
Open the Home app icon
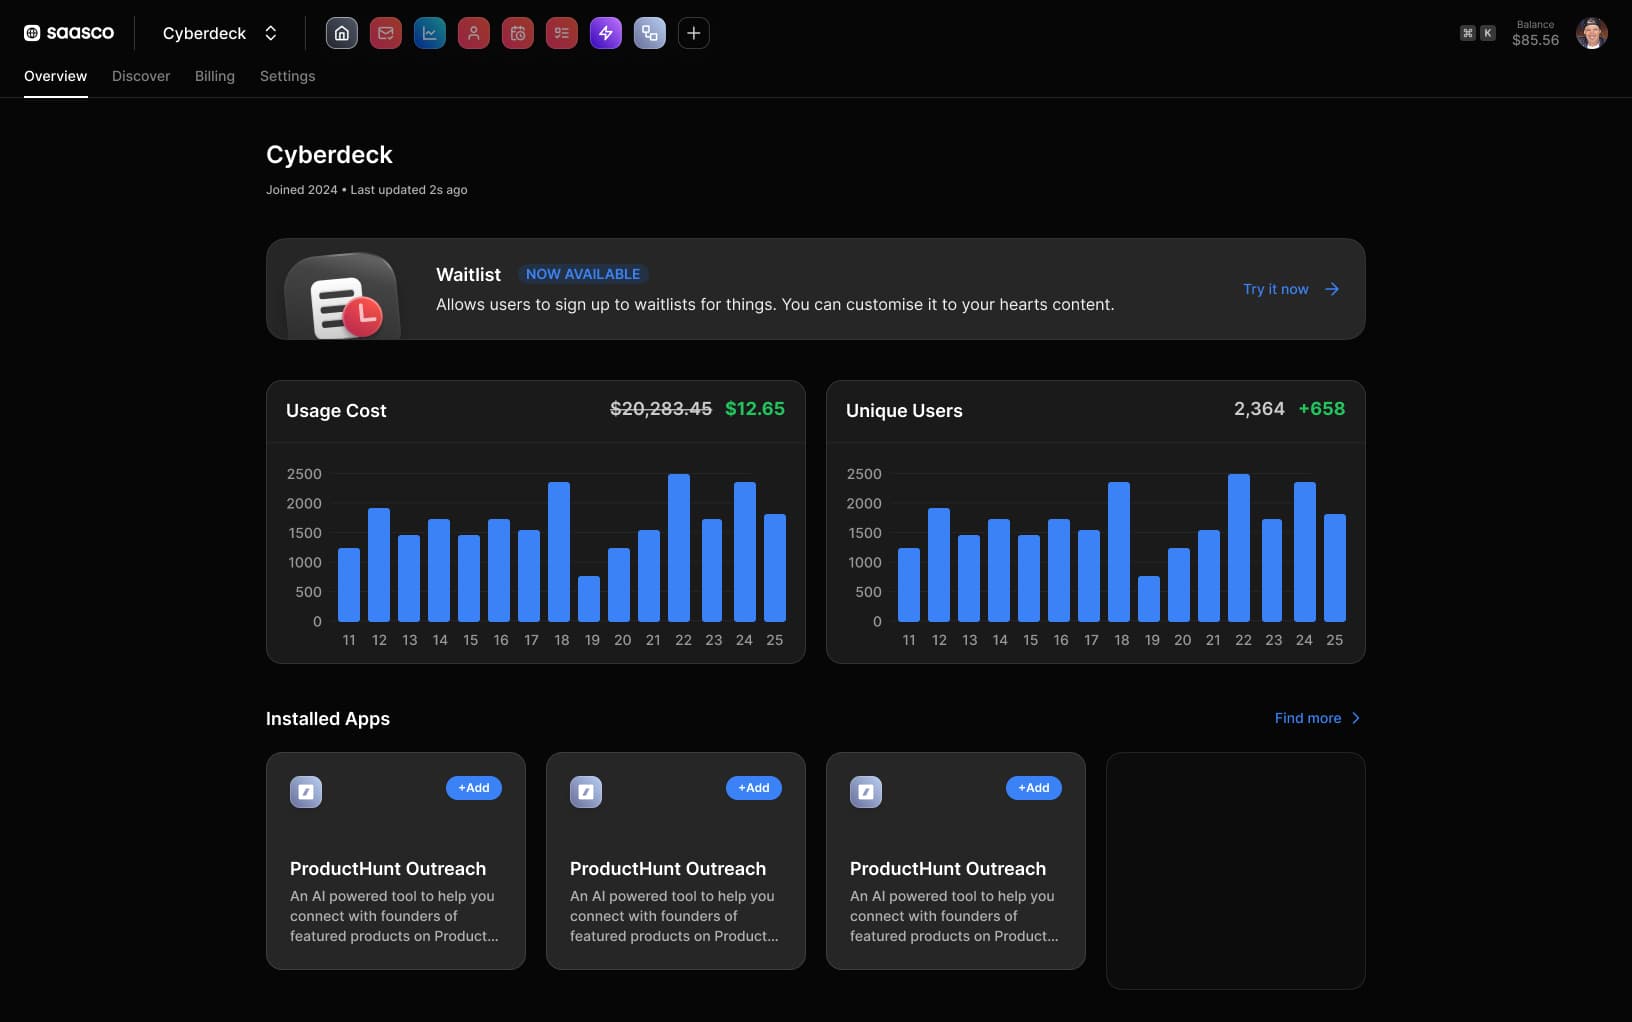[342, 33]
